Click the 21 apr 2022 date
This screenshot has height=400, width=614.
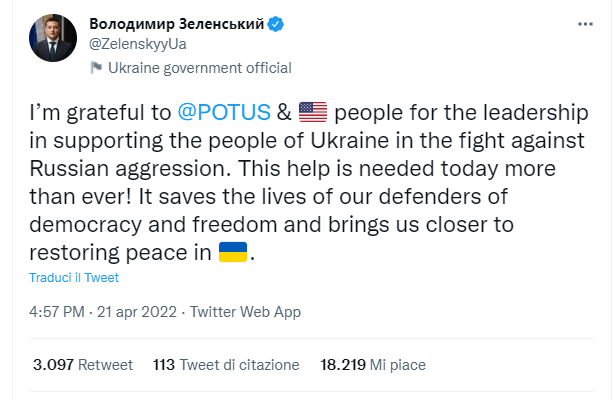[137, 312]
